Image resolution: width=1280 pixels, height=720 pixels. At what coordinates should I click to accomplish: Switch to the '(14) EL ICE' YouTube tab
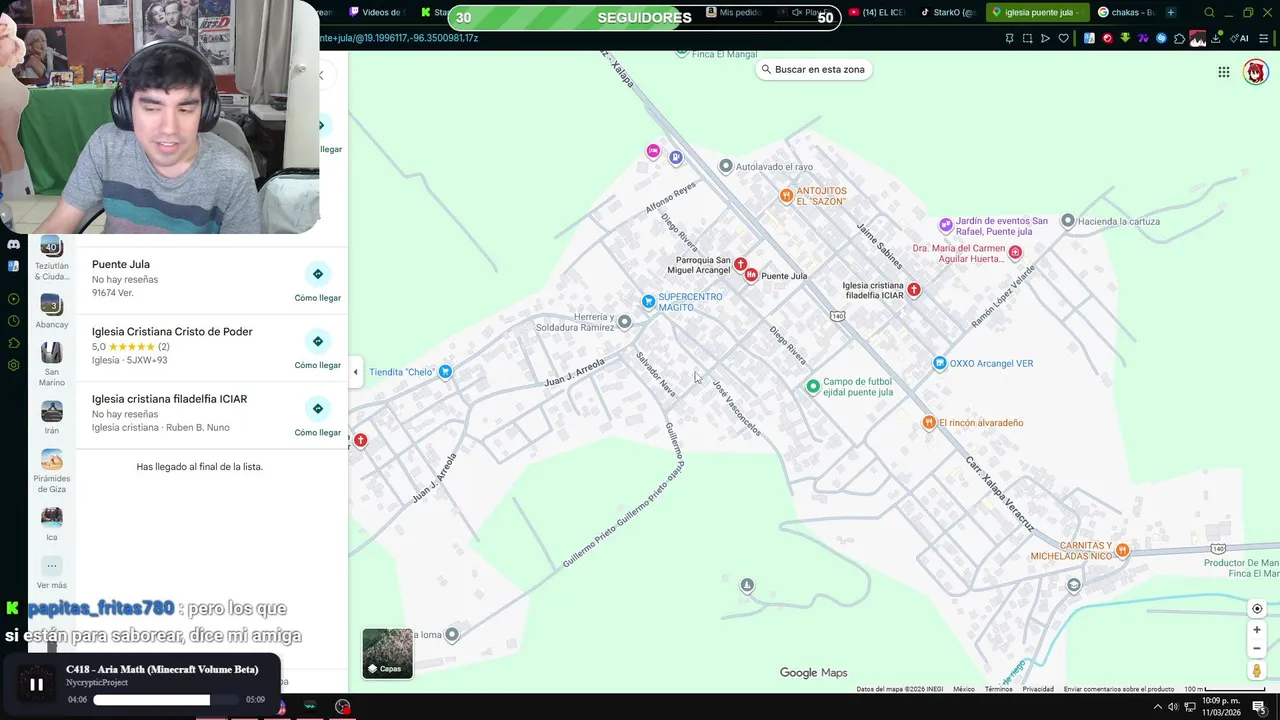877,12
